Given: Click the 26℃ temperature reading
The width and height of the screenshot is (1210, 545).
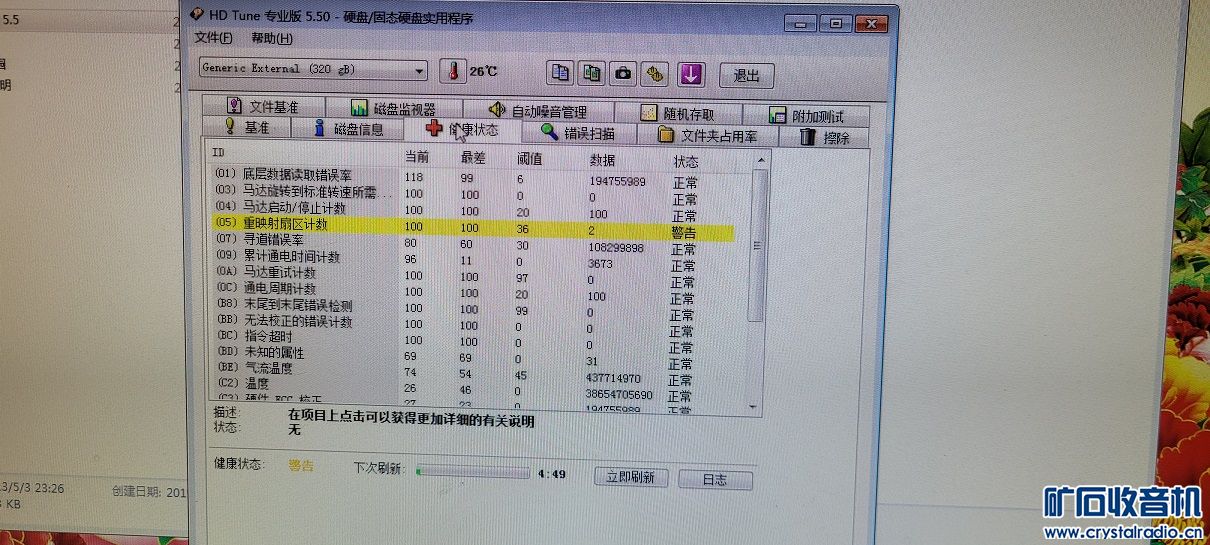Looking at the screenshot, I should tap(484, 72).
